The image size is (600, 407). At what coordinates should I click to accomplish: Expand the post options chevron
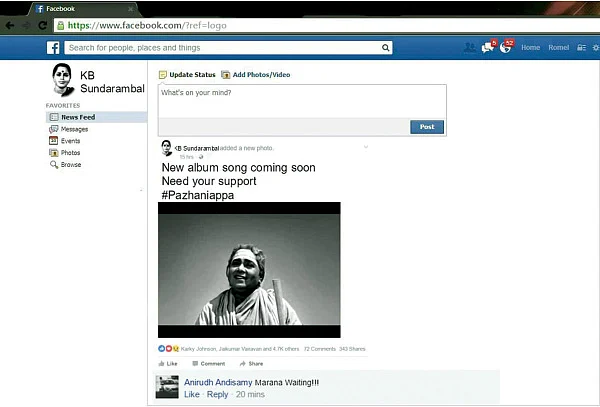click(366, 147)
